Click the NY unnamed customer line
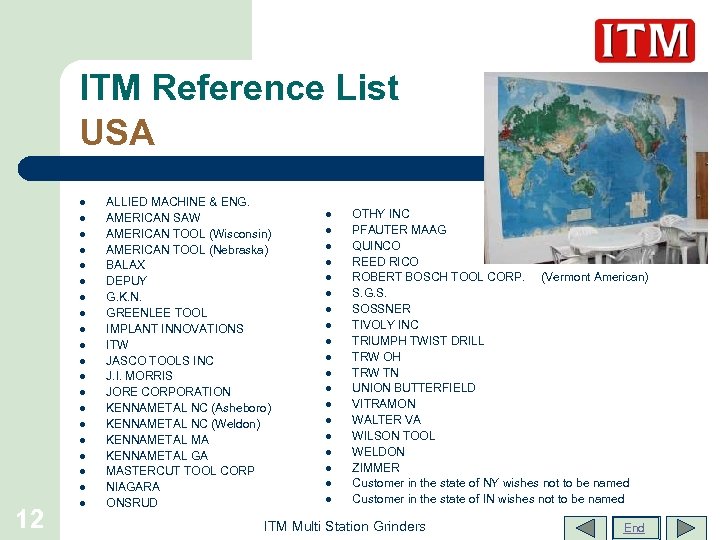 [490, 483]
